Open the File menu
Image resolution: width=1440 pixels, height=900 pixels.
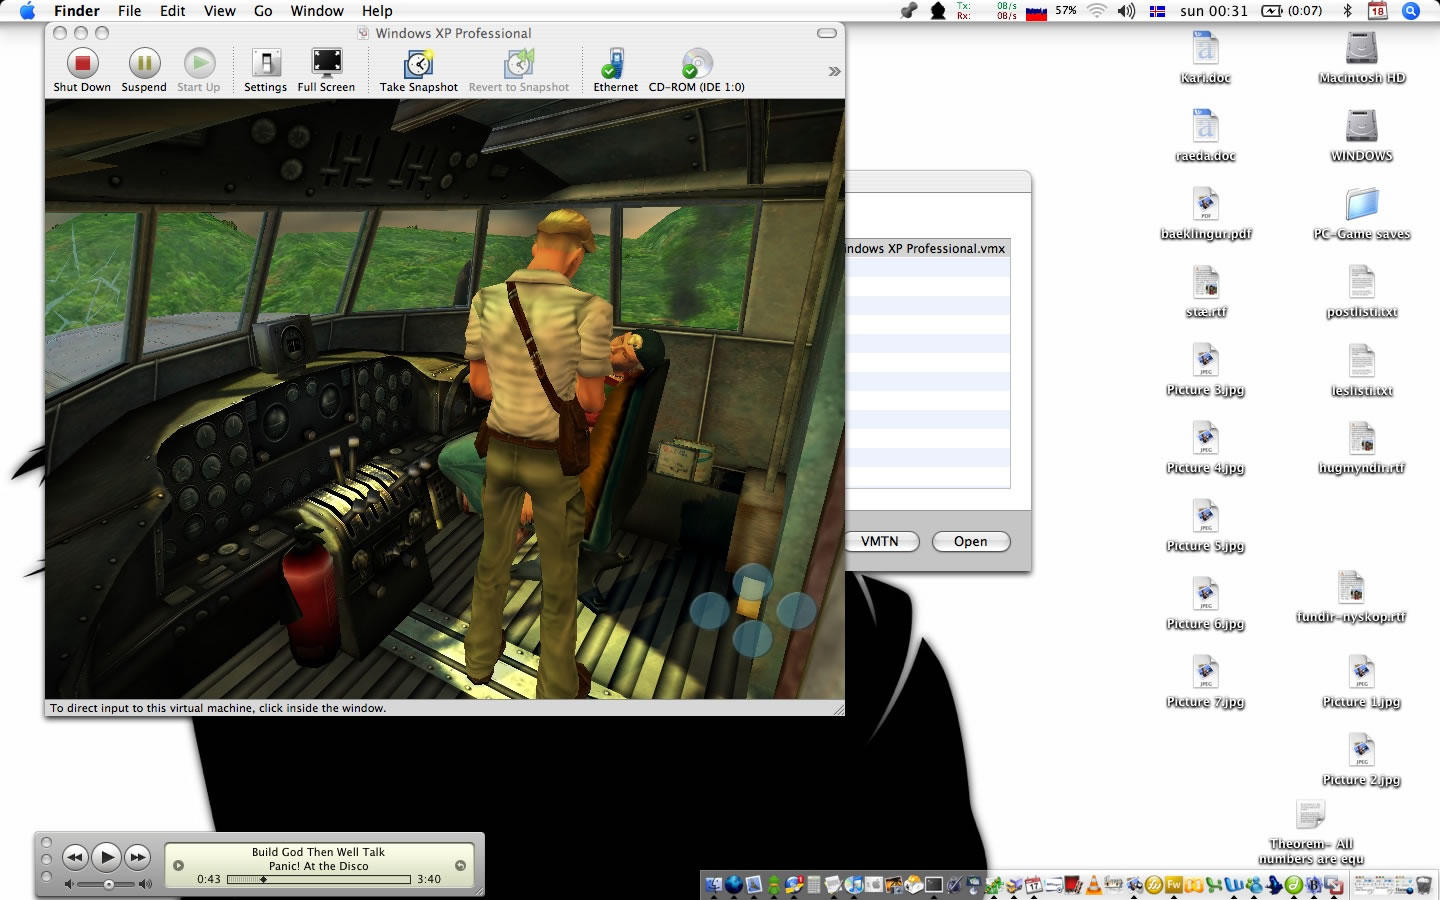coord(129,11)
